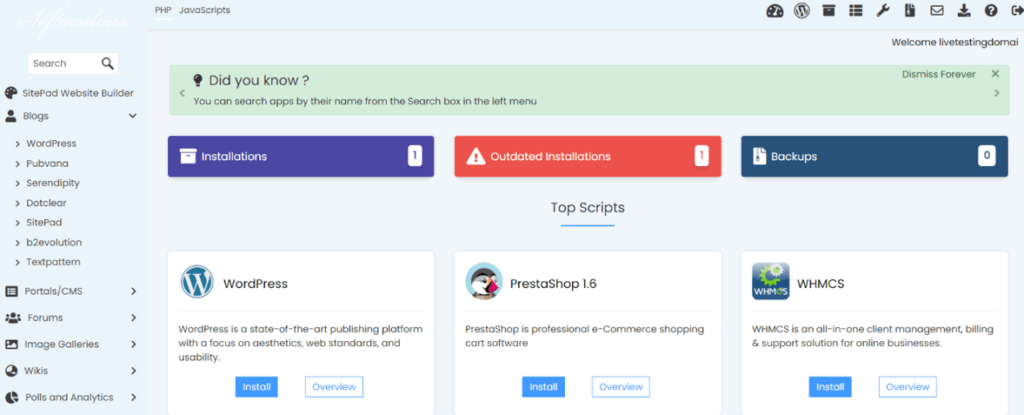Open Serendipity in the Blogs list

click(53, 183)
